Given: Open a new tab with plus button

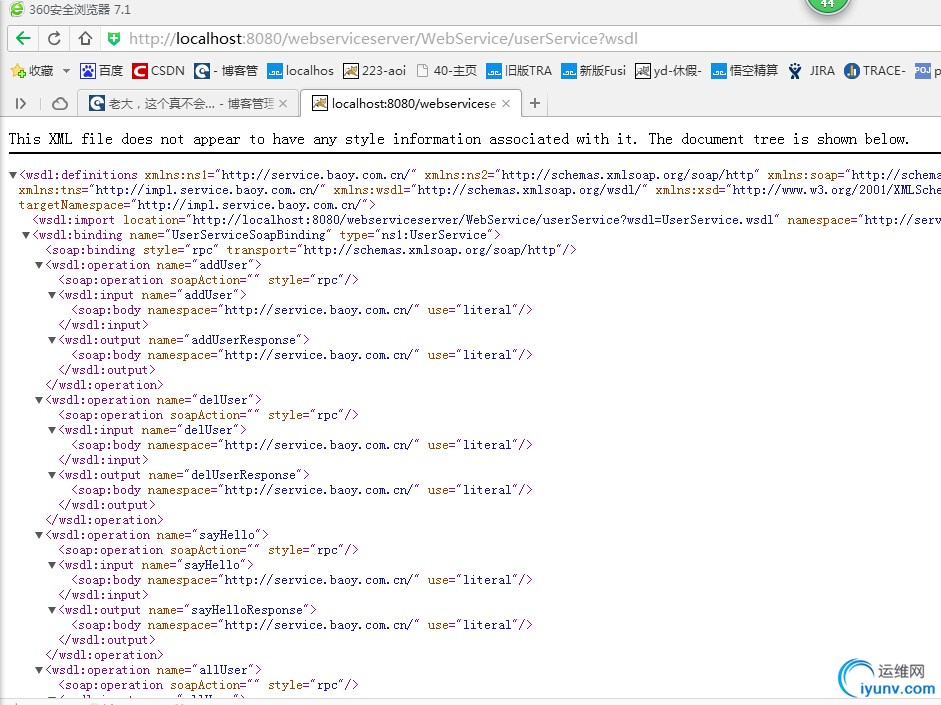Looking at the screenshot, I should [535, 103].
